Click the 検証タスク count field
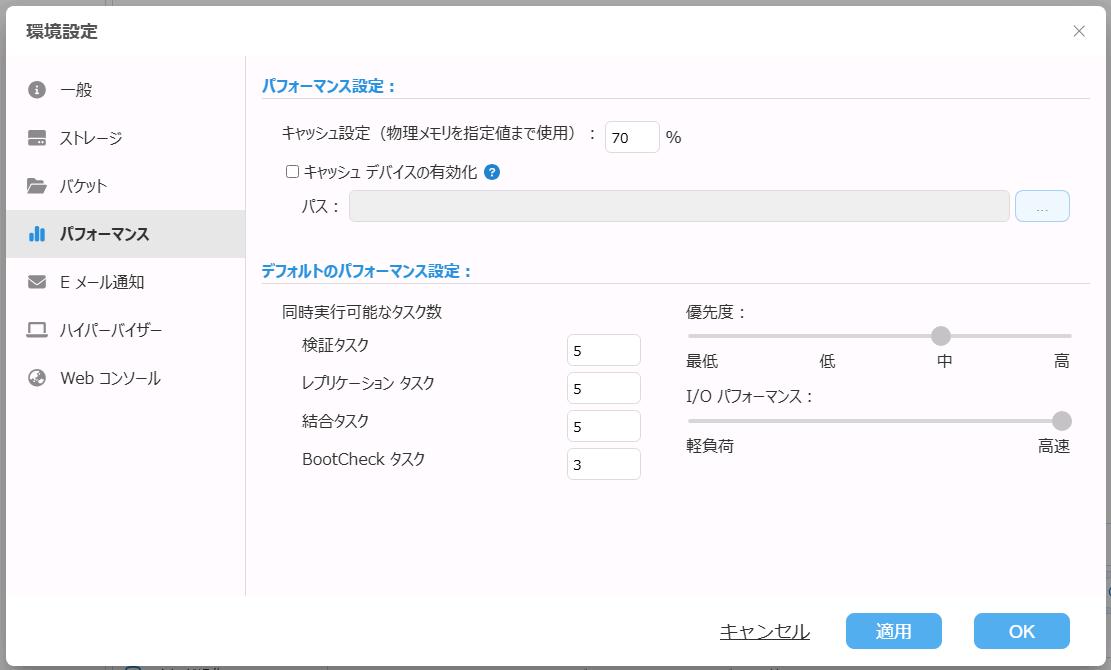 [603, 350]
